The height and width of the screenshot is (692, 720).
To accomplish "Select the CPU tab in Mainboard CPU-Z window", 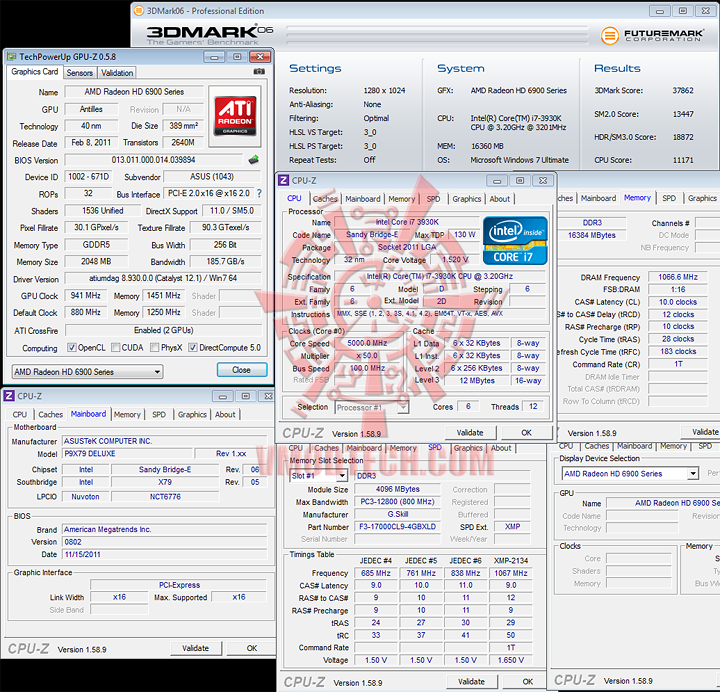I will [20, 414].
